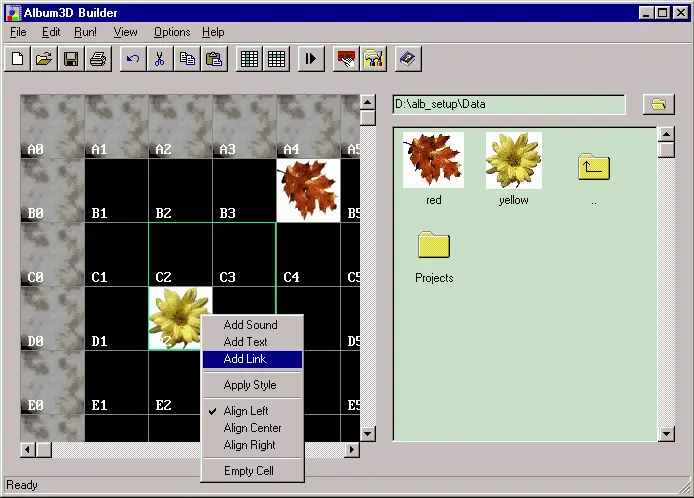Cut the selection with the scissors icon

(x=160, y=58)
